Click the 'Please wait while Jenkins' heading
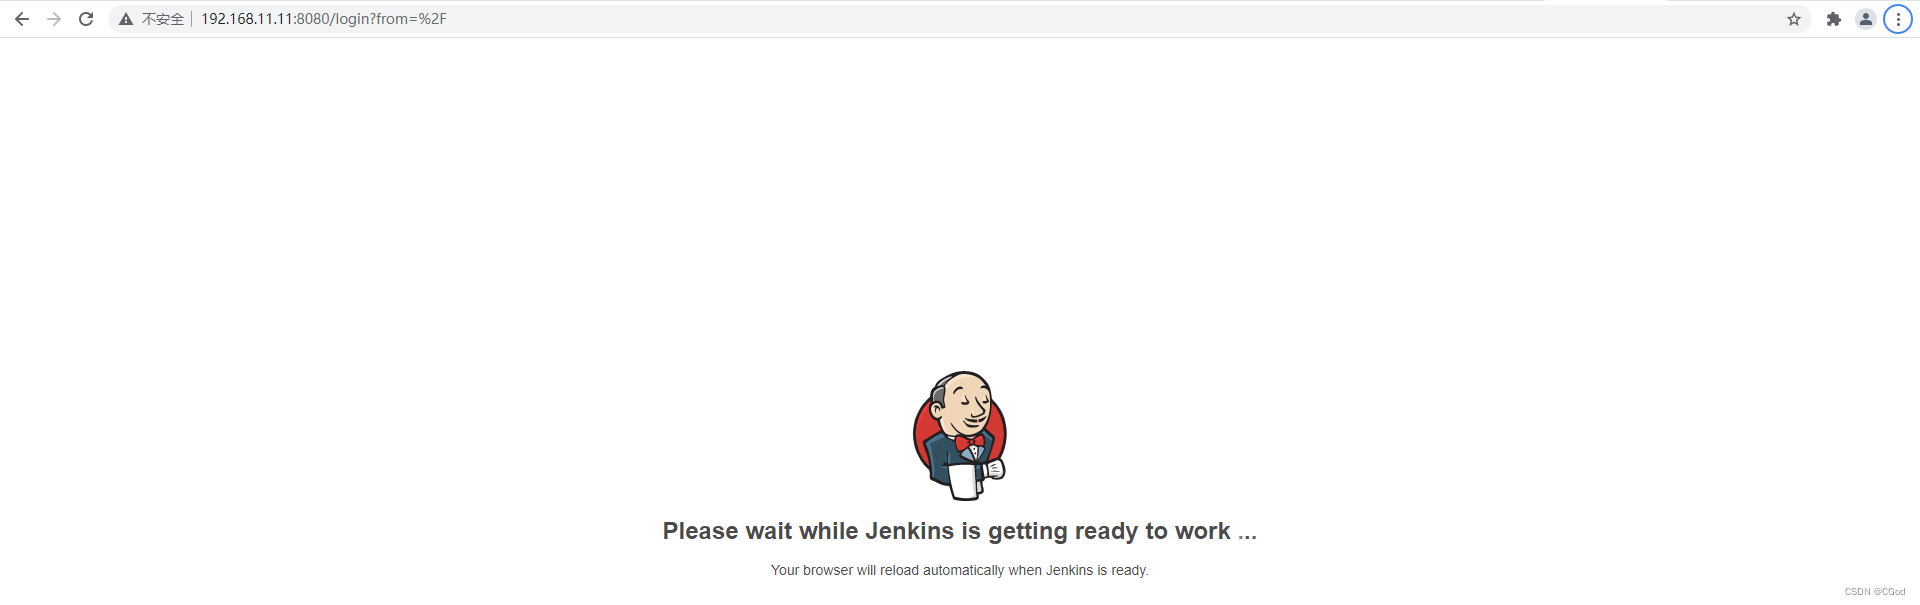The width and height of the screenshot is (1920, 605). click(x=960, y=531)
